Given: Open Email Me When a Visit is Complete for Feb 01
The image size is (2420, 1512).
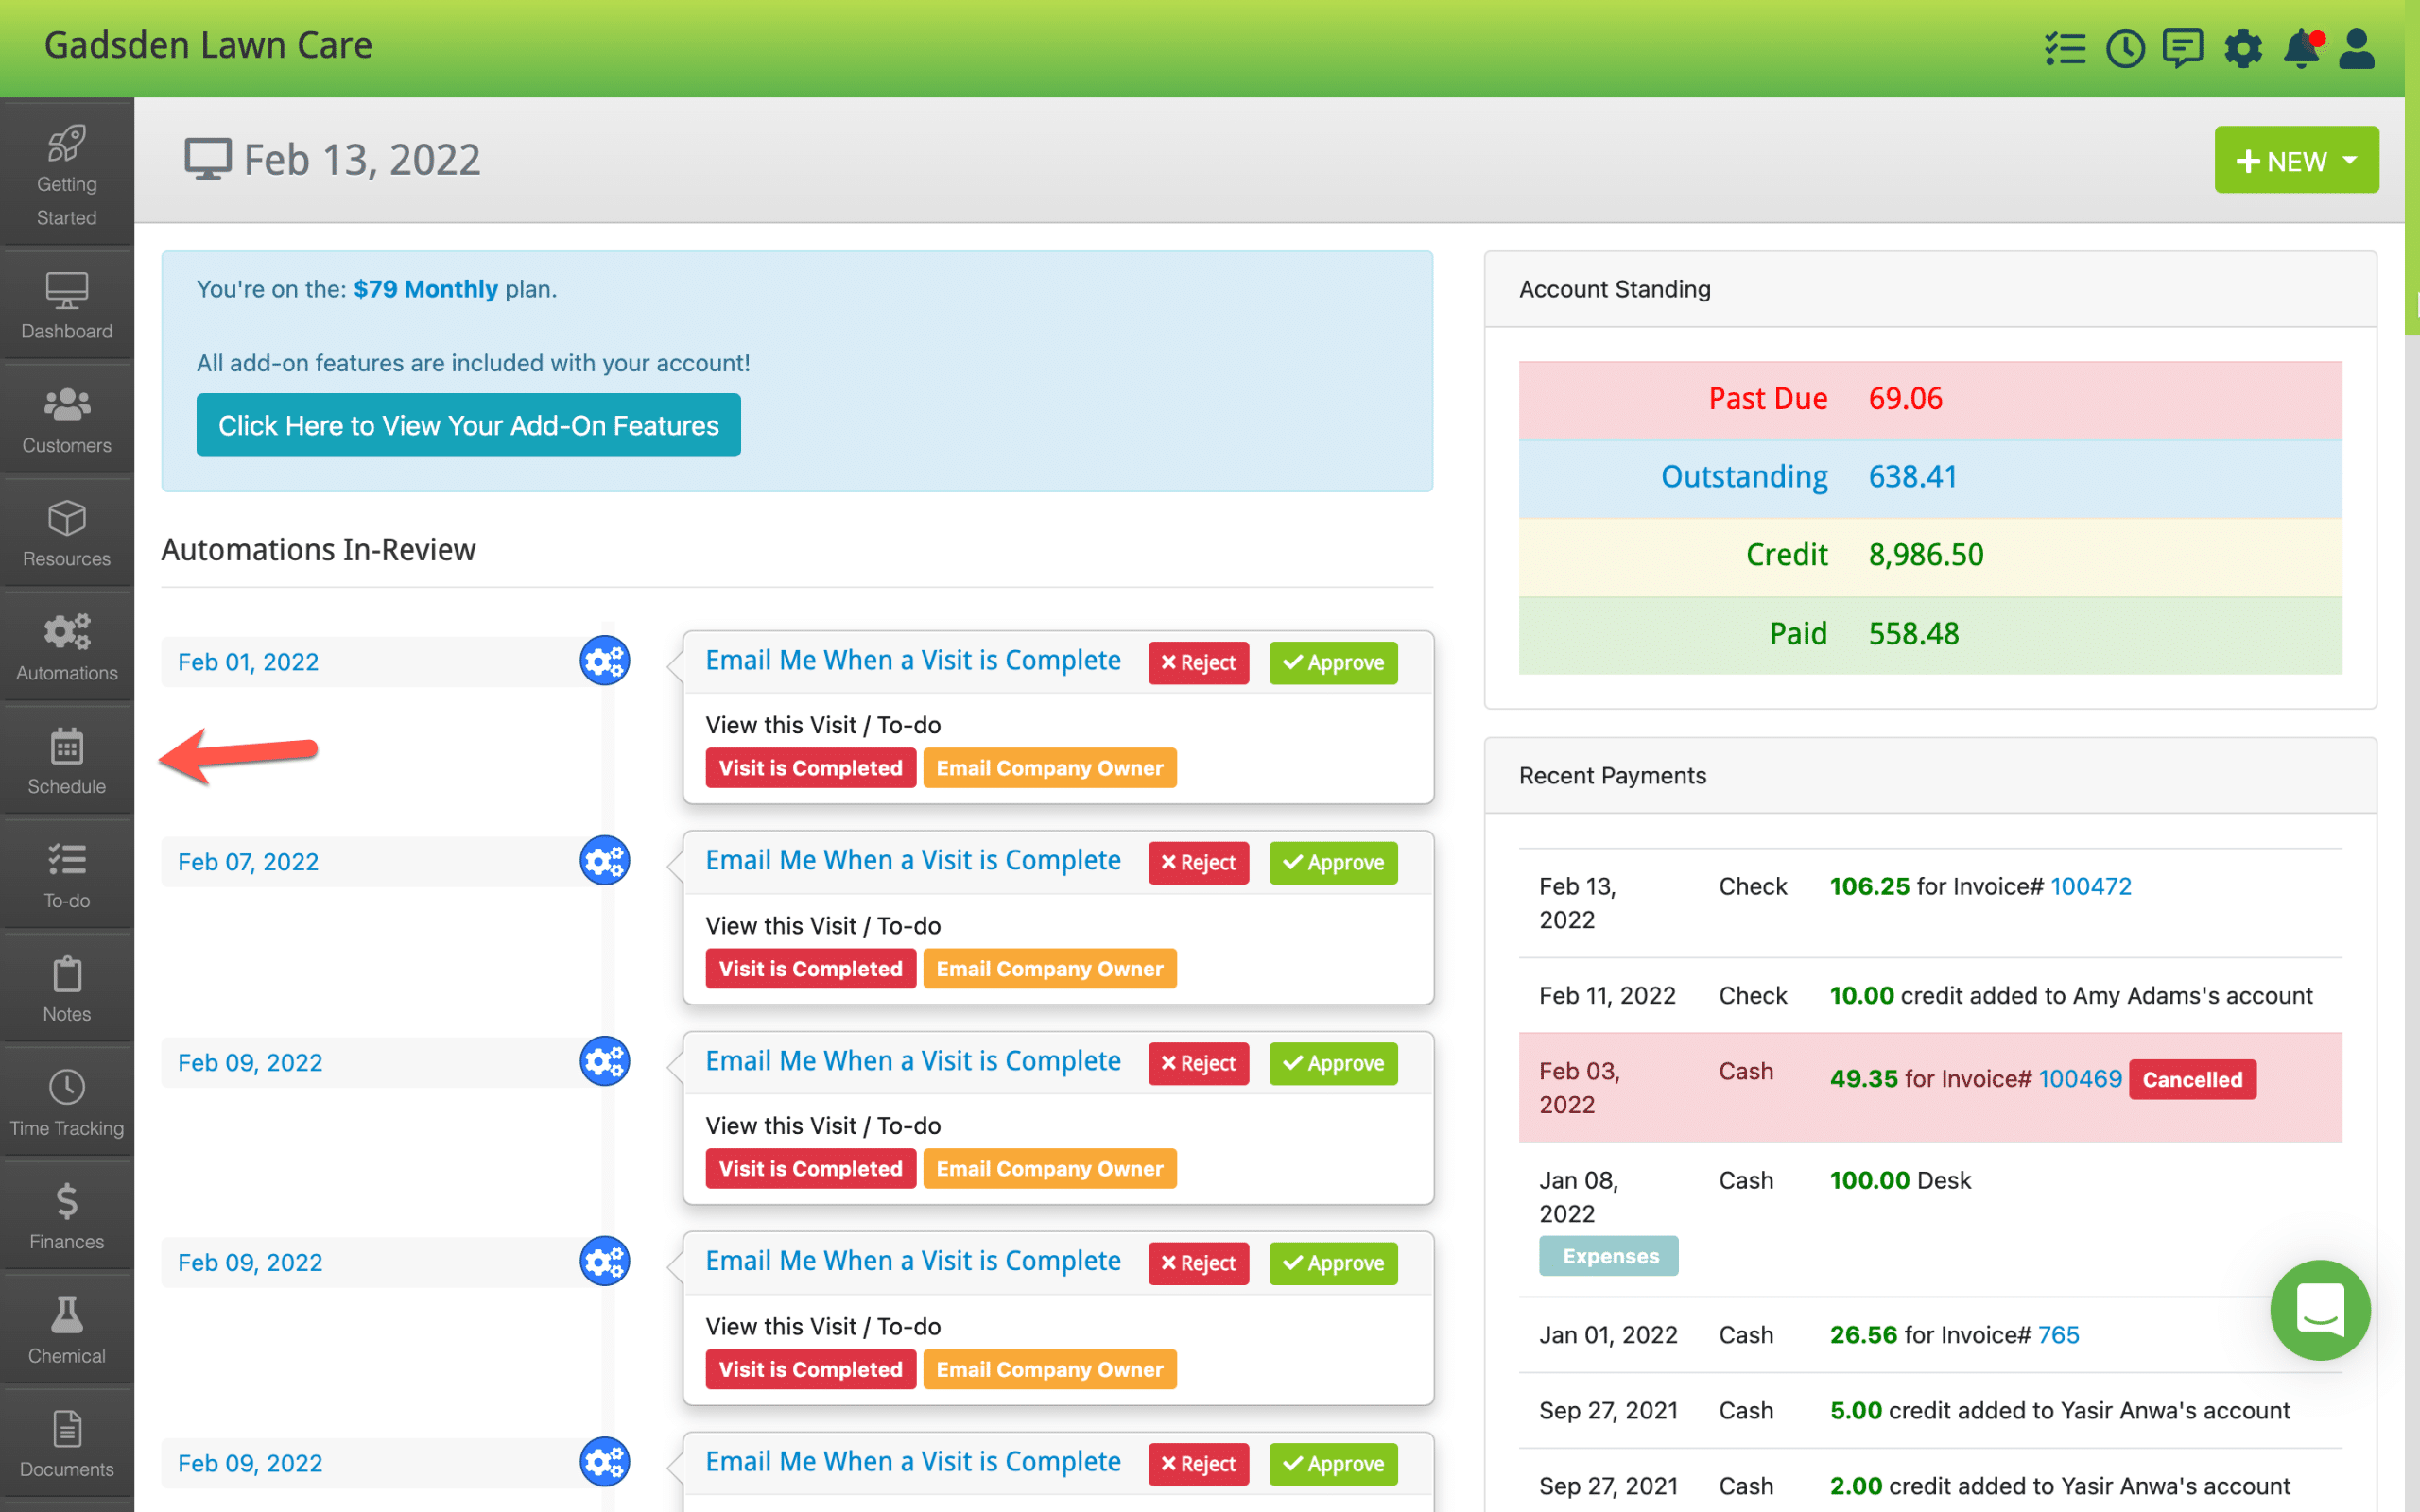Looking at the screenshot, I should (x=913, y=660).
